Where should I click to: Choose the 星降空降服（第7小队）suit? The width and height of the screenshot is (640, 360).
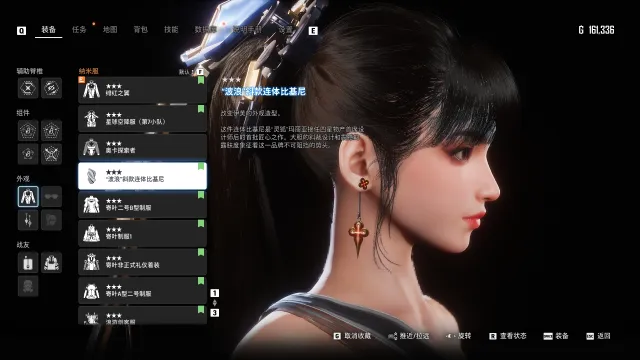(142, 118)
